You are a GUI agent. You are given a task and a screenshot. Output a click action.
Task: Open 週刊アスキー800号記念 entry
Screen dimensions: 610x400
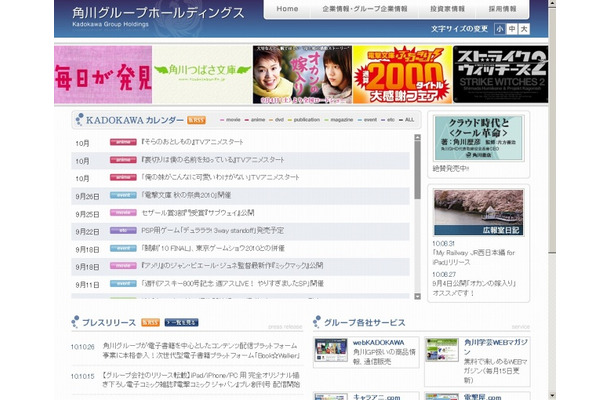coord(232,283)
